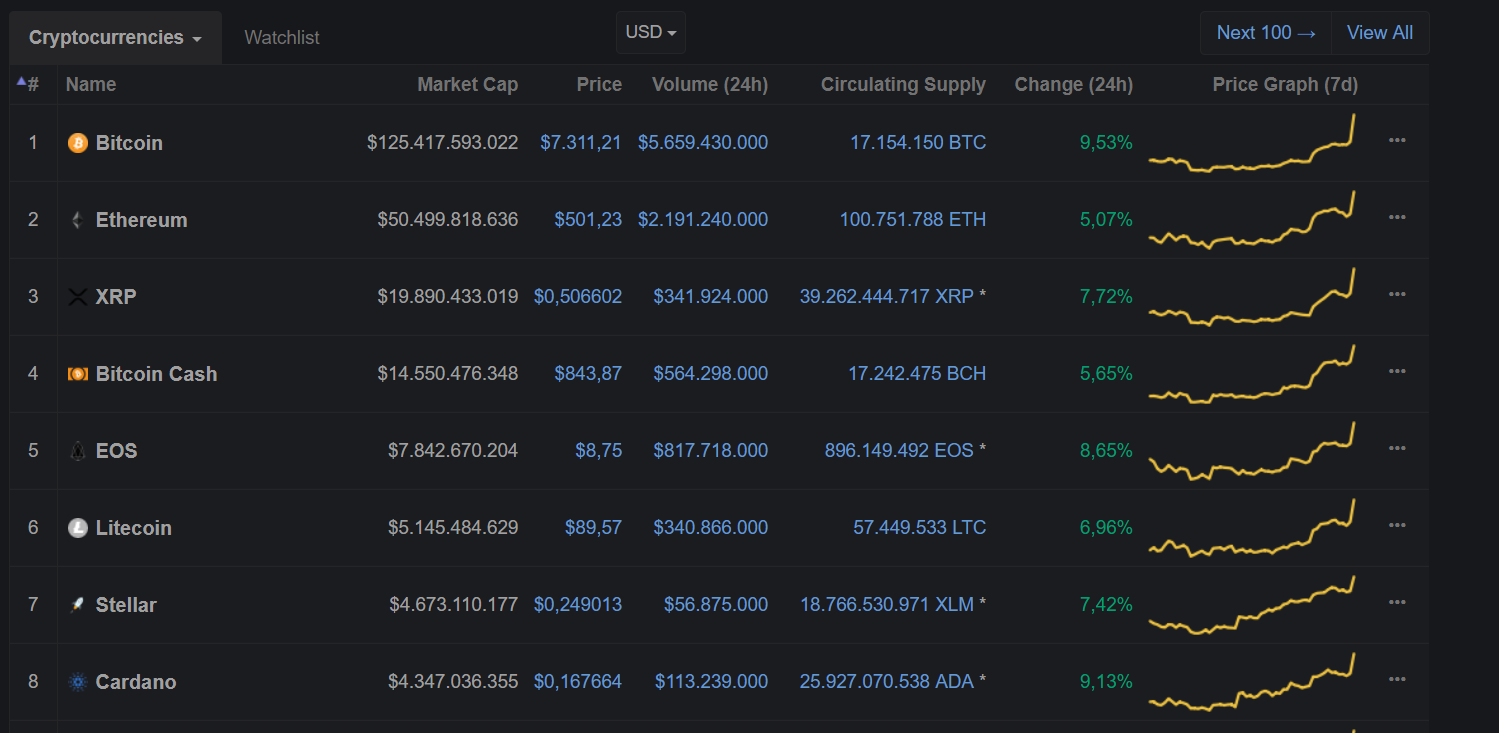Open the Litecoin name link
The height and width of the screenshot is (733, 1499).
click(x=134, y=528)
